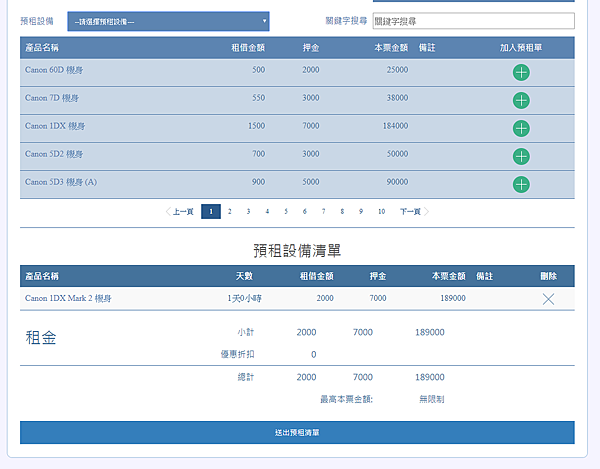Jump to pagination page 8

pos(342,212)
